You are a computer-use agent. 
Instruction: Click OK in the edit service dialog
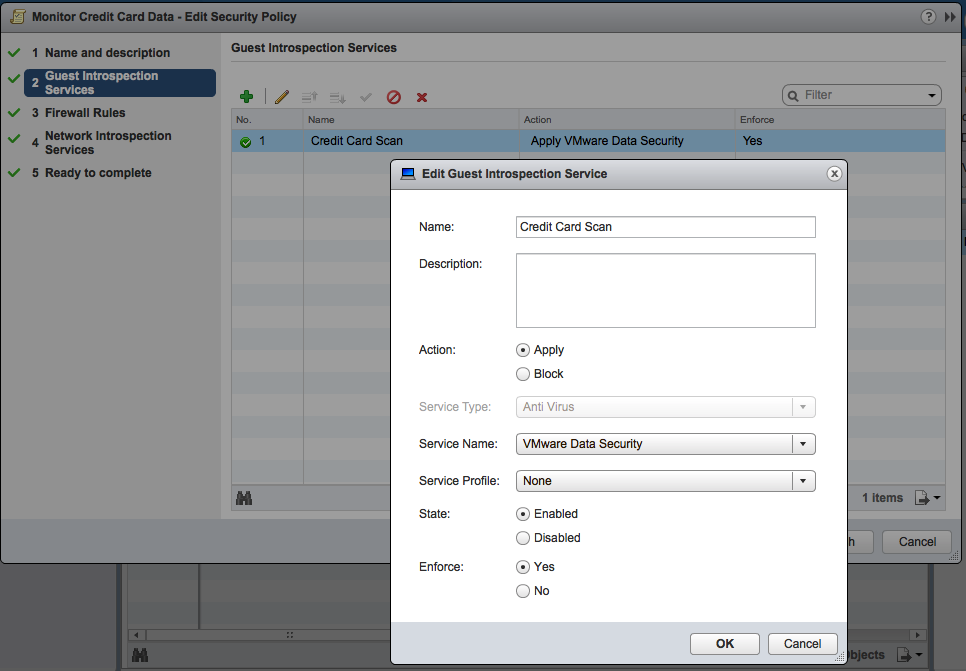tap(724, 644)
